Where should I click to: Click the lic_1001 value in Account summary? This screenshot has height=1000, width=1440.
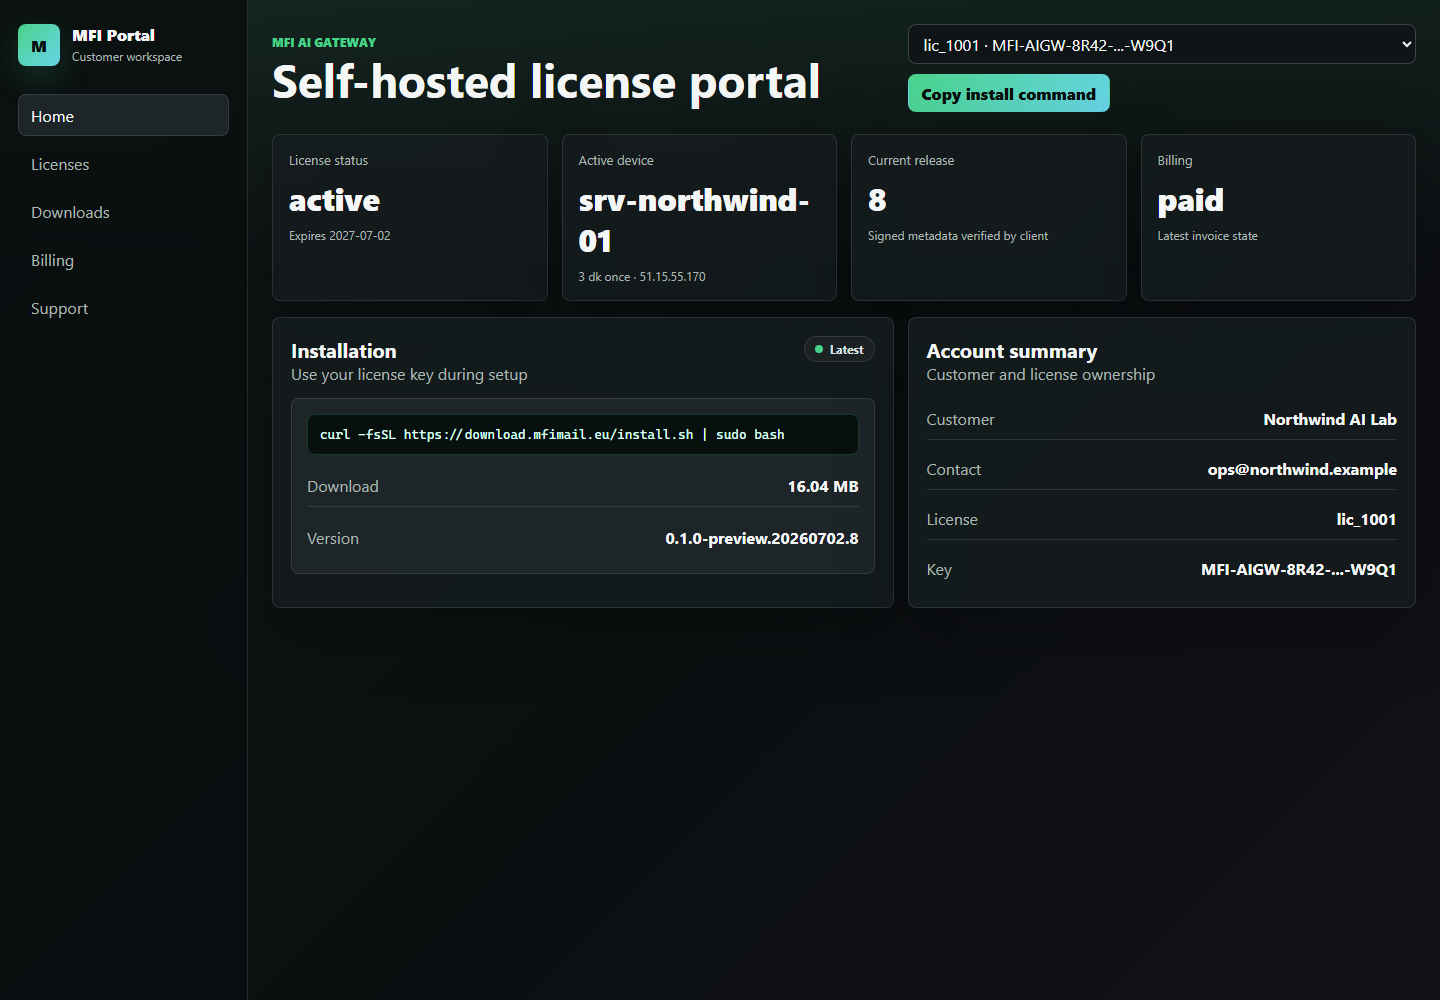pyautogui.click(x=1366, y=519)
